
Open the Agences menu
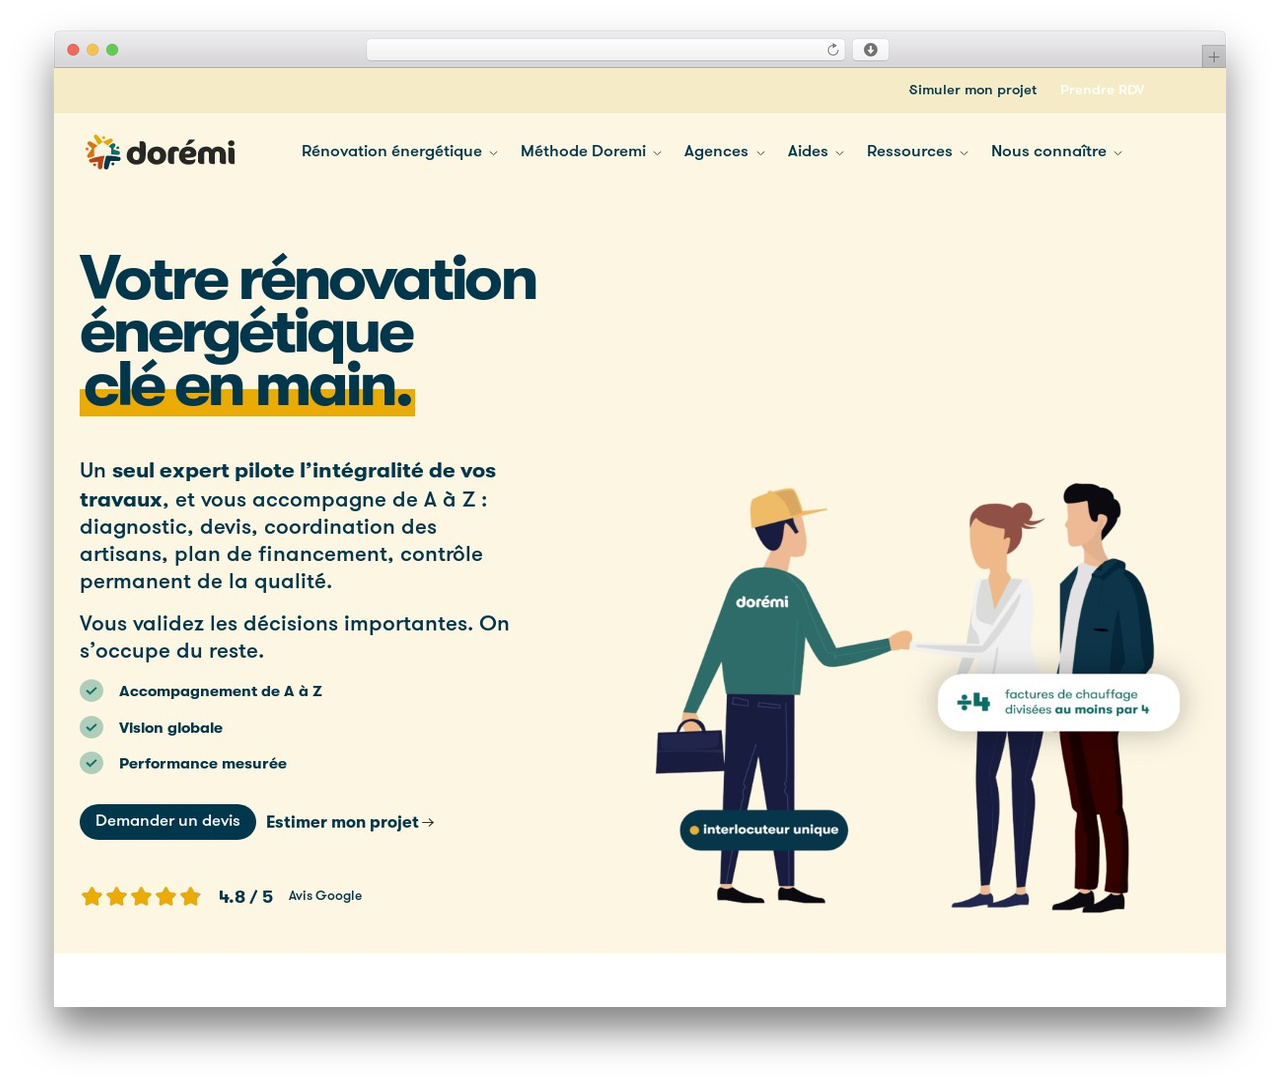click(716, 151)
